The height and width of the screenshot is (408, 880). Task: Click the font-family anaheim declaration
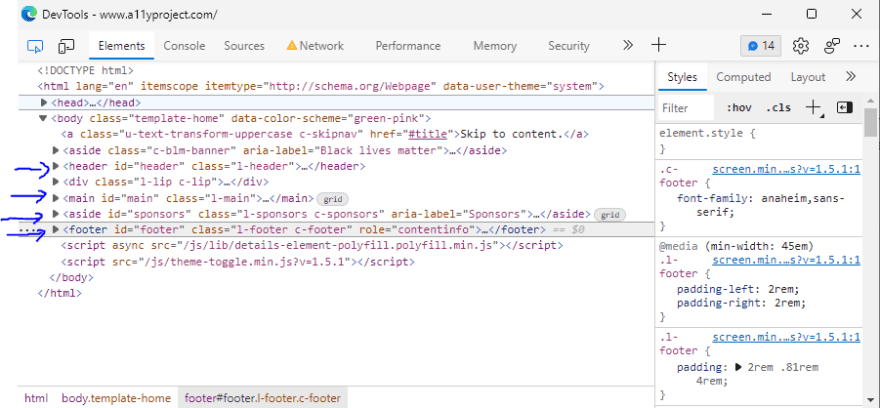(x=760, y=205)
